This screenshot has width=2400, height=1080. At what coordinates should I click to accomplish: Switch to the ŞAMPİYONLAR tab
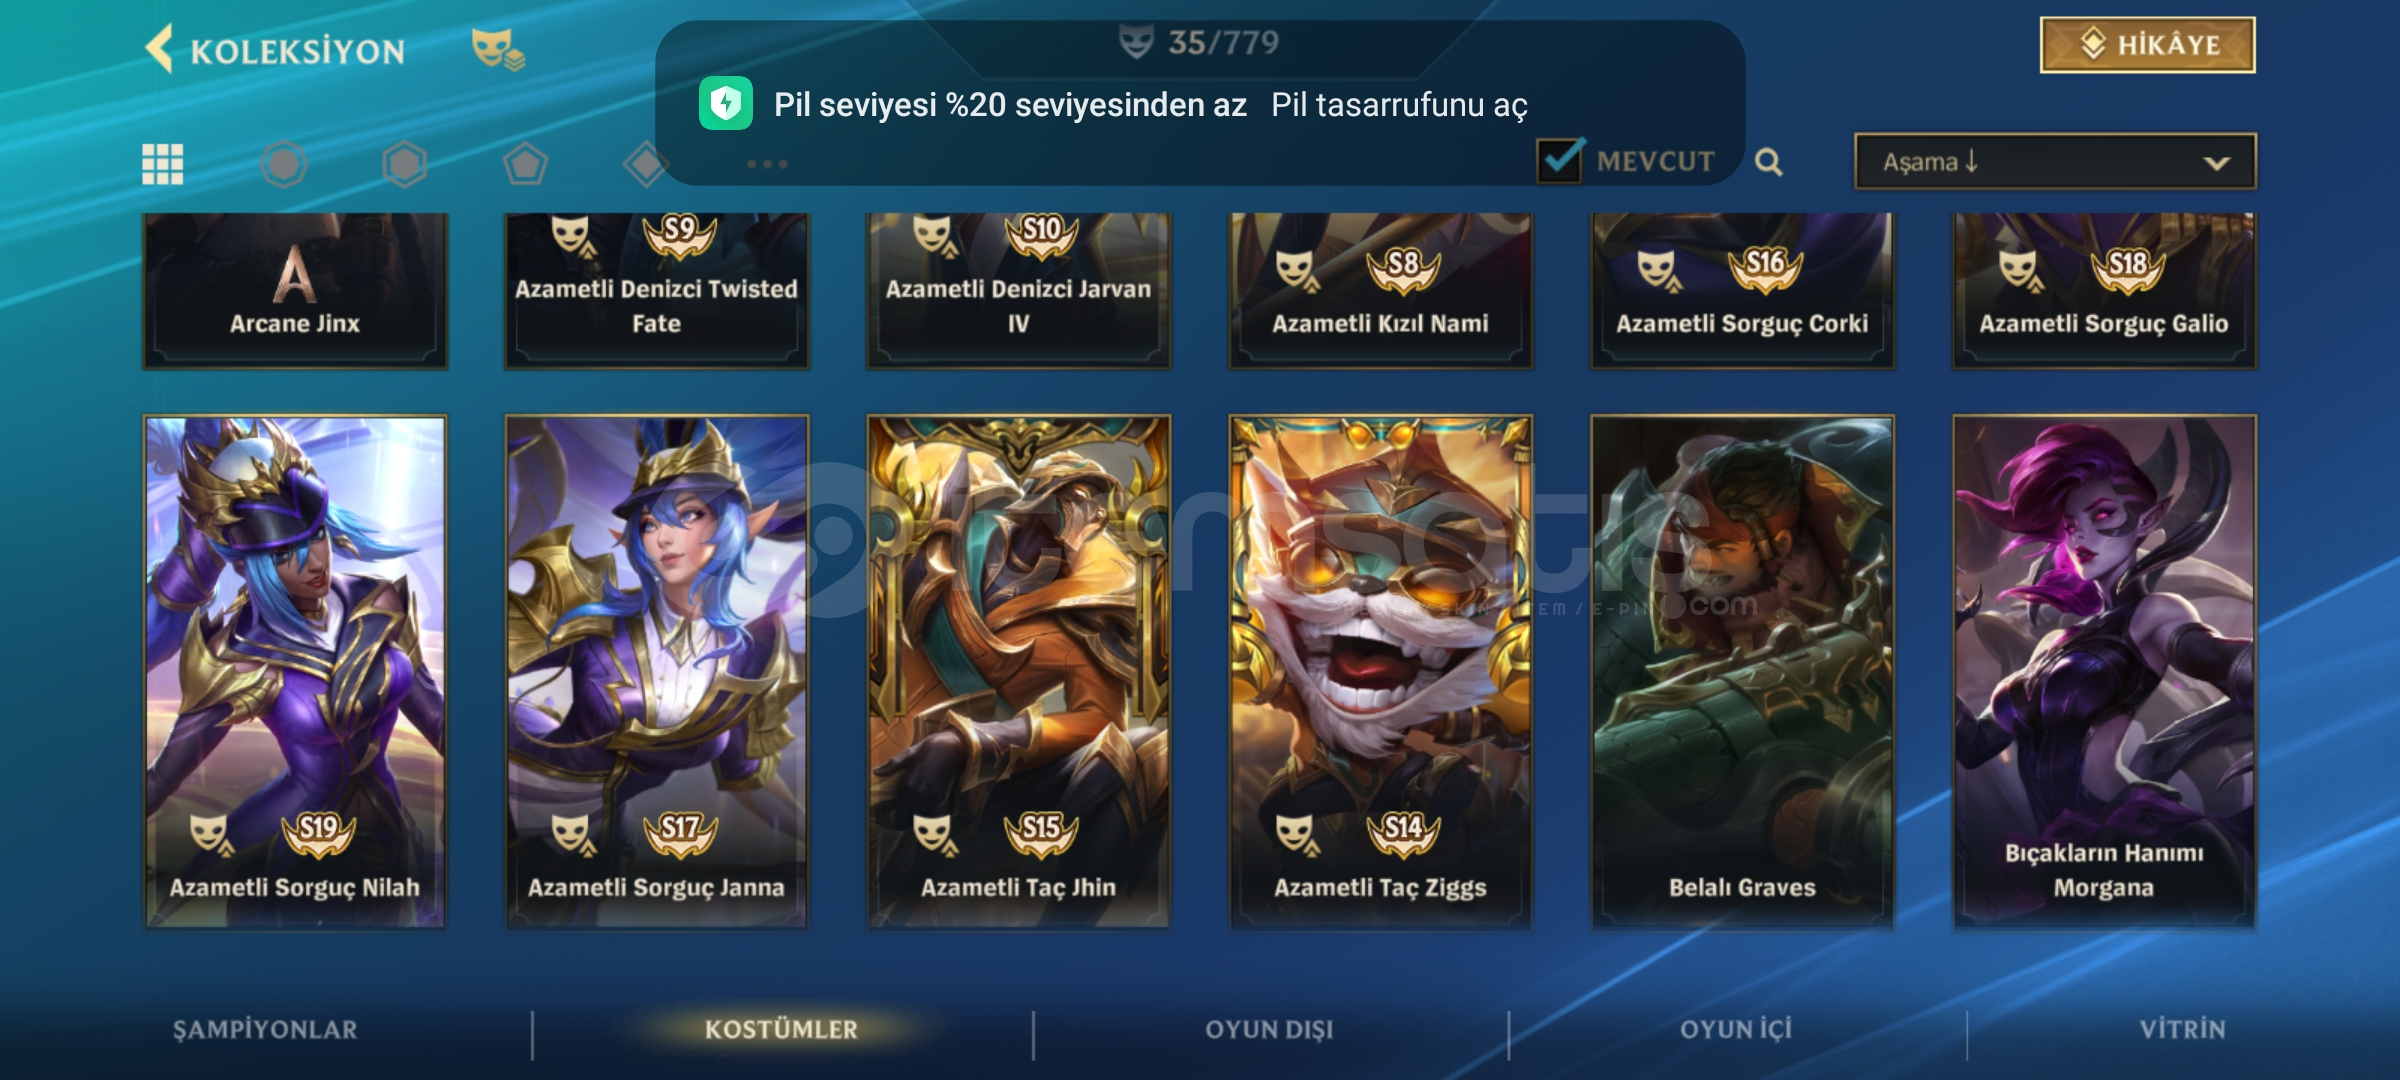pos(265,1030)
